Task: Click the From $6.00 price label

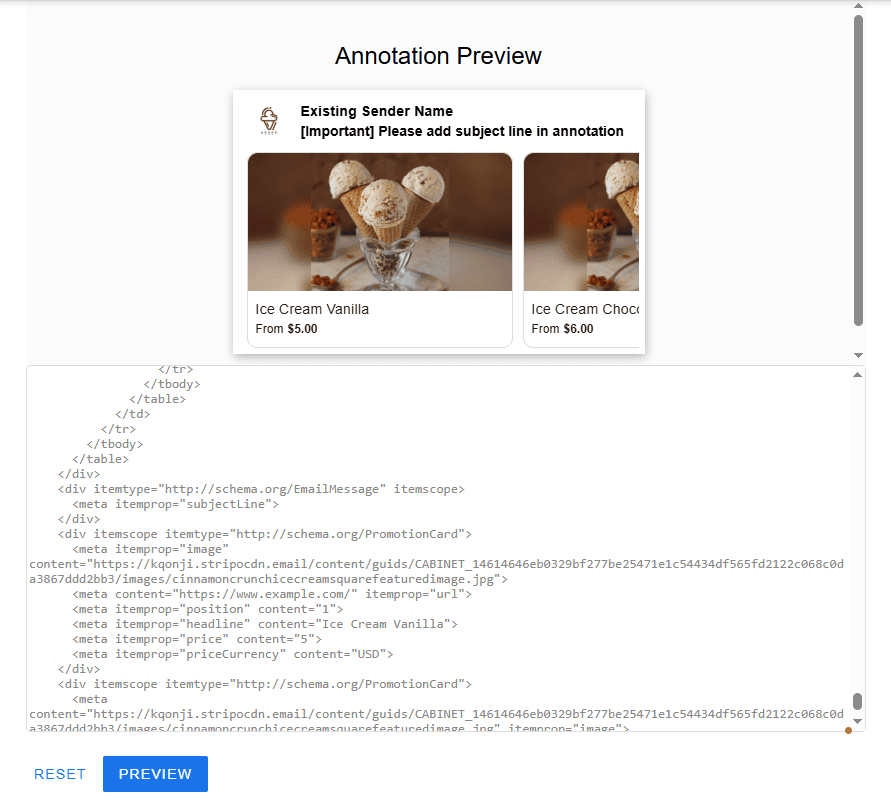Action: (x=562, y=329)
